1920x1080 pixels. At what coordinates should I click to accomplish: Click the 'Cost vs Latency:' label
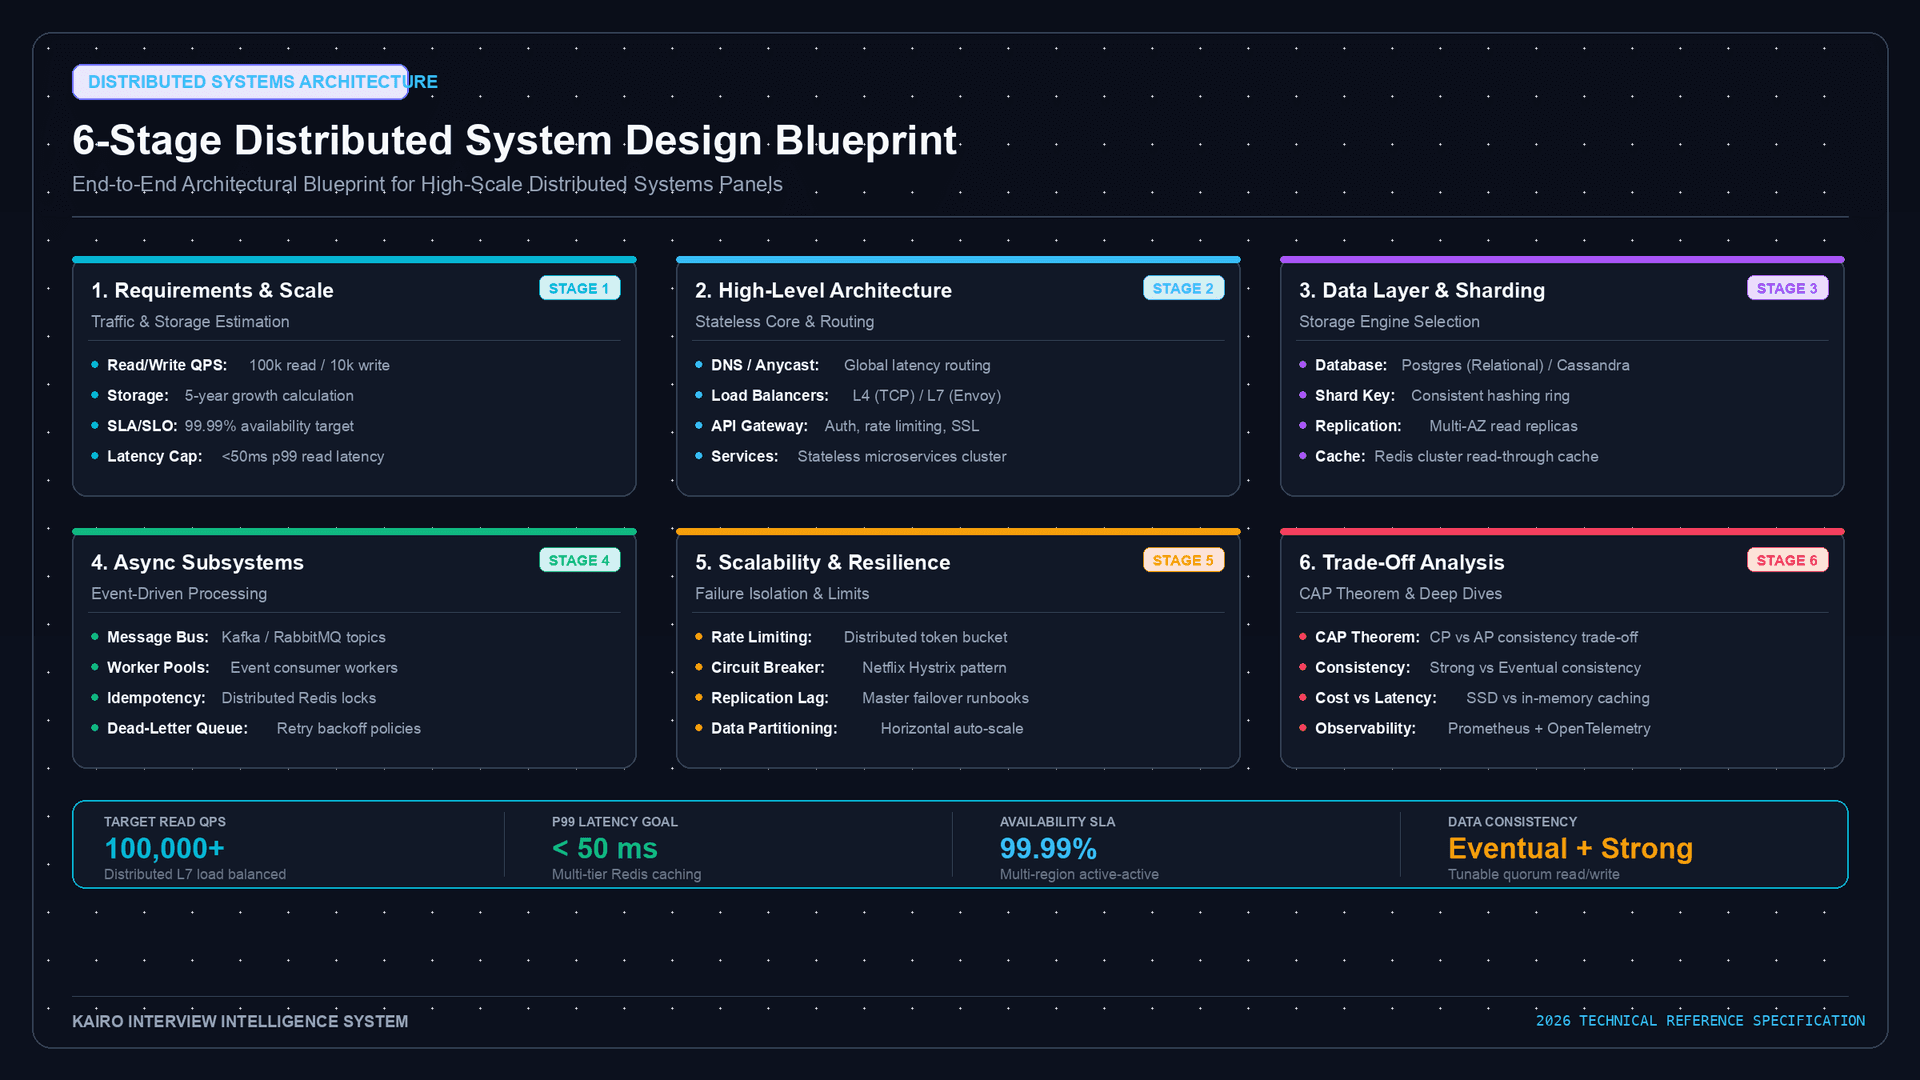click(1375, 698)
